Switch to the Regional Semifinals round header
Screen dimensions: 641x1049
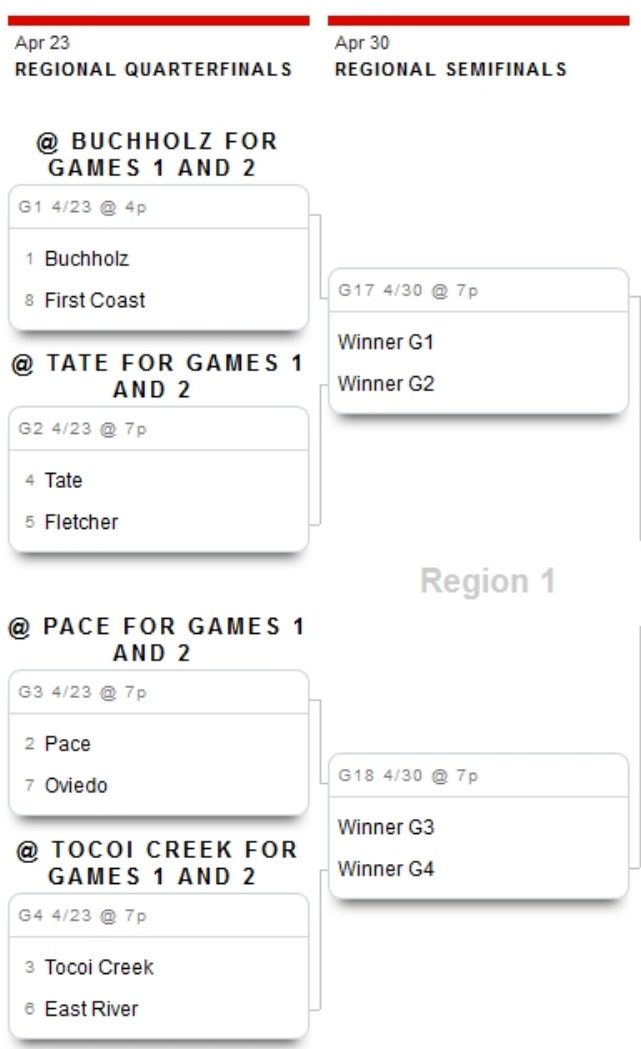[x=450, y=70]
